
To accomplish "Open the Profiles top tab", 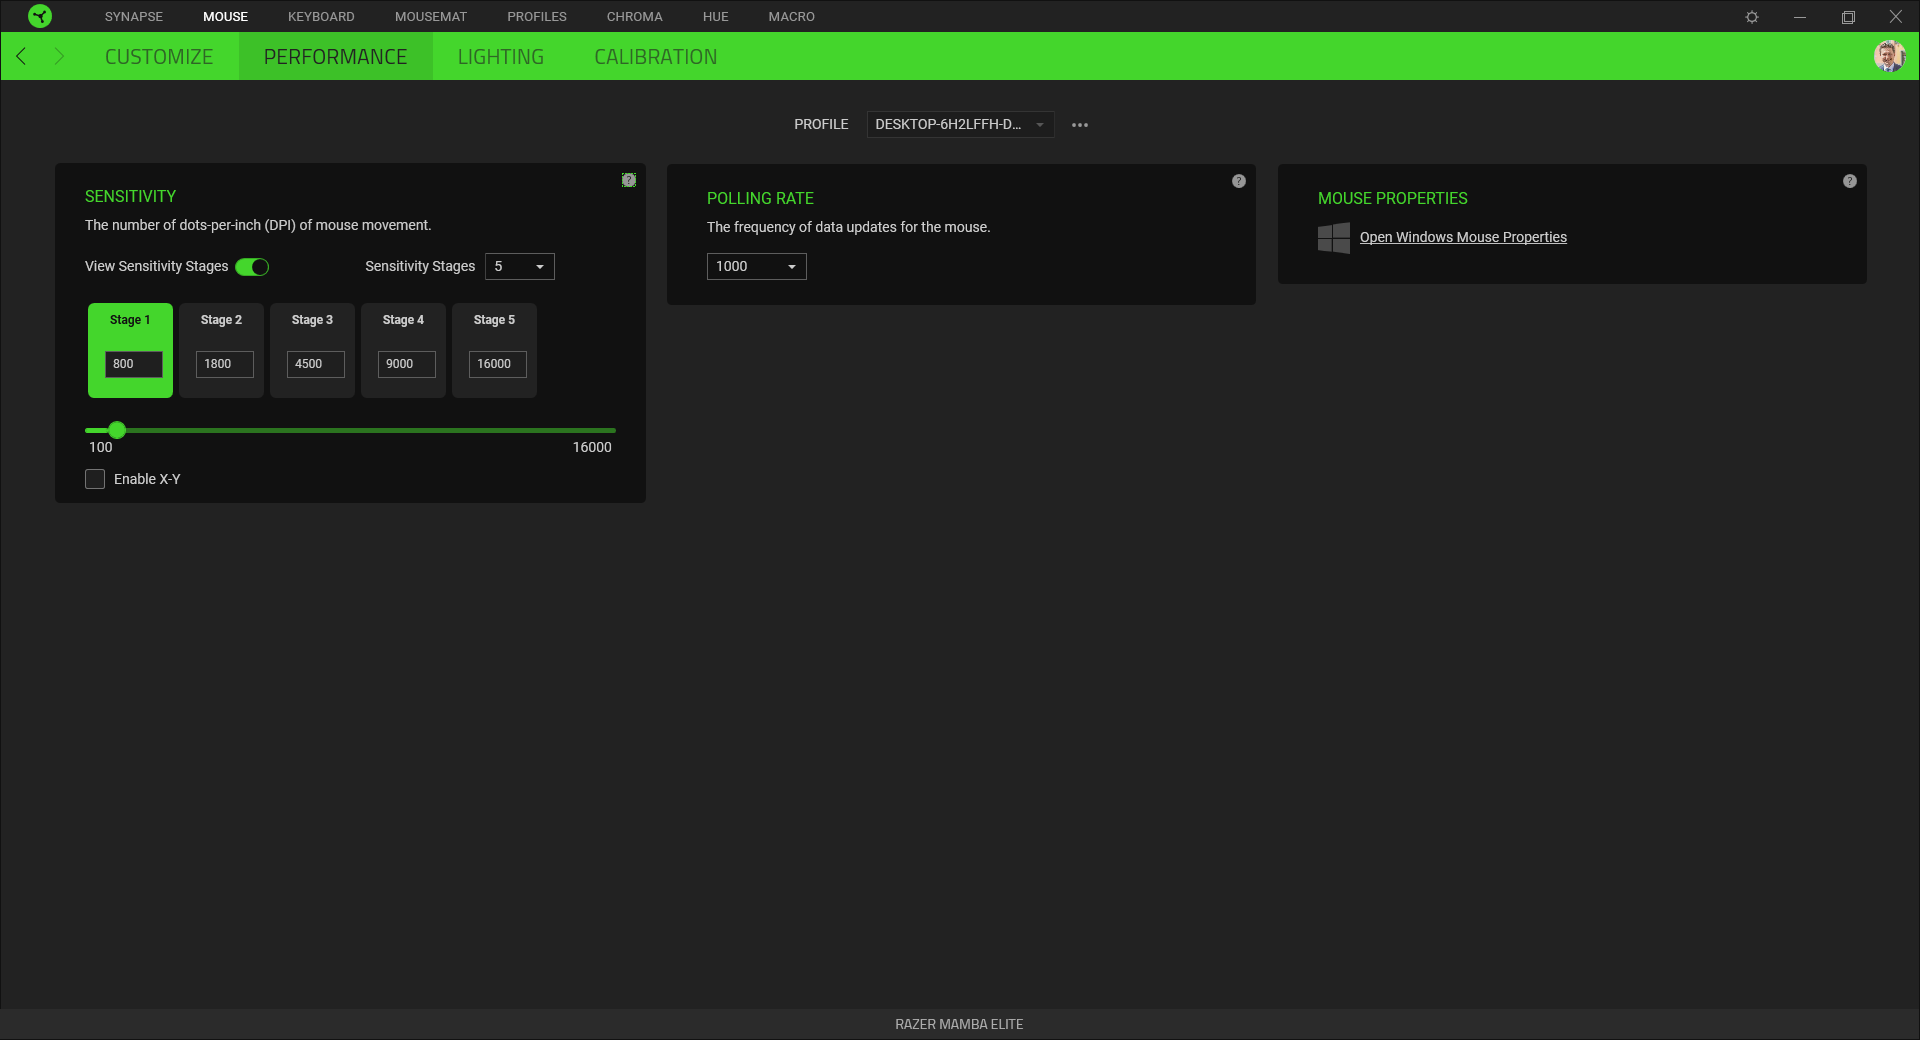I will [x=537, y=17].
